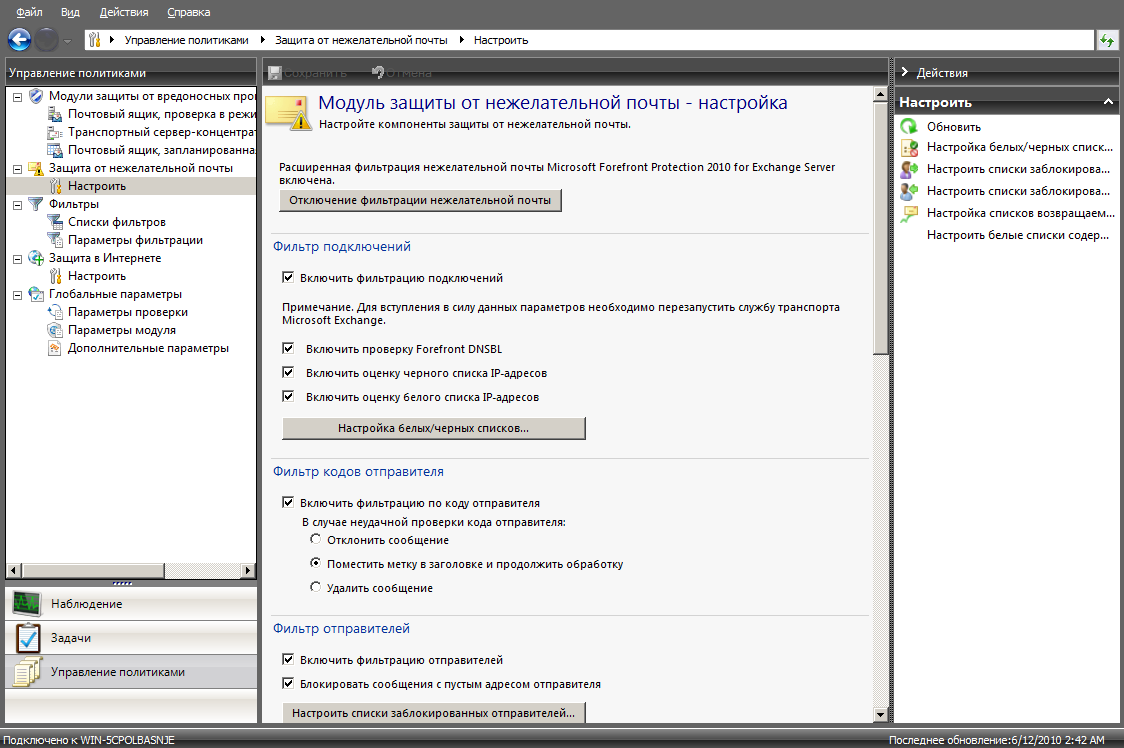Open the Задачи tasks section icon
Screen dimensions: 1124x748
pyautogui.click(x=27, y=638)
